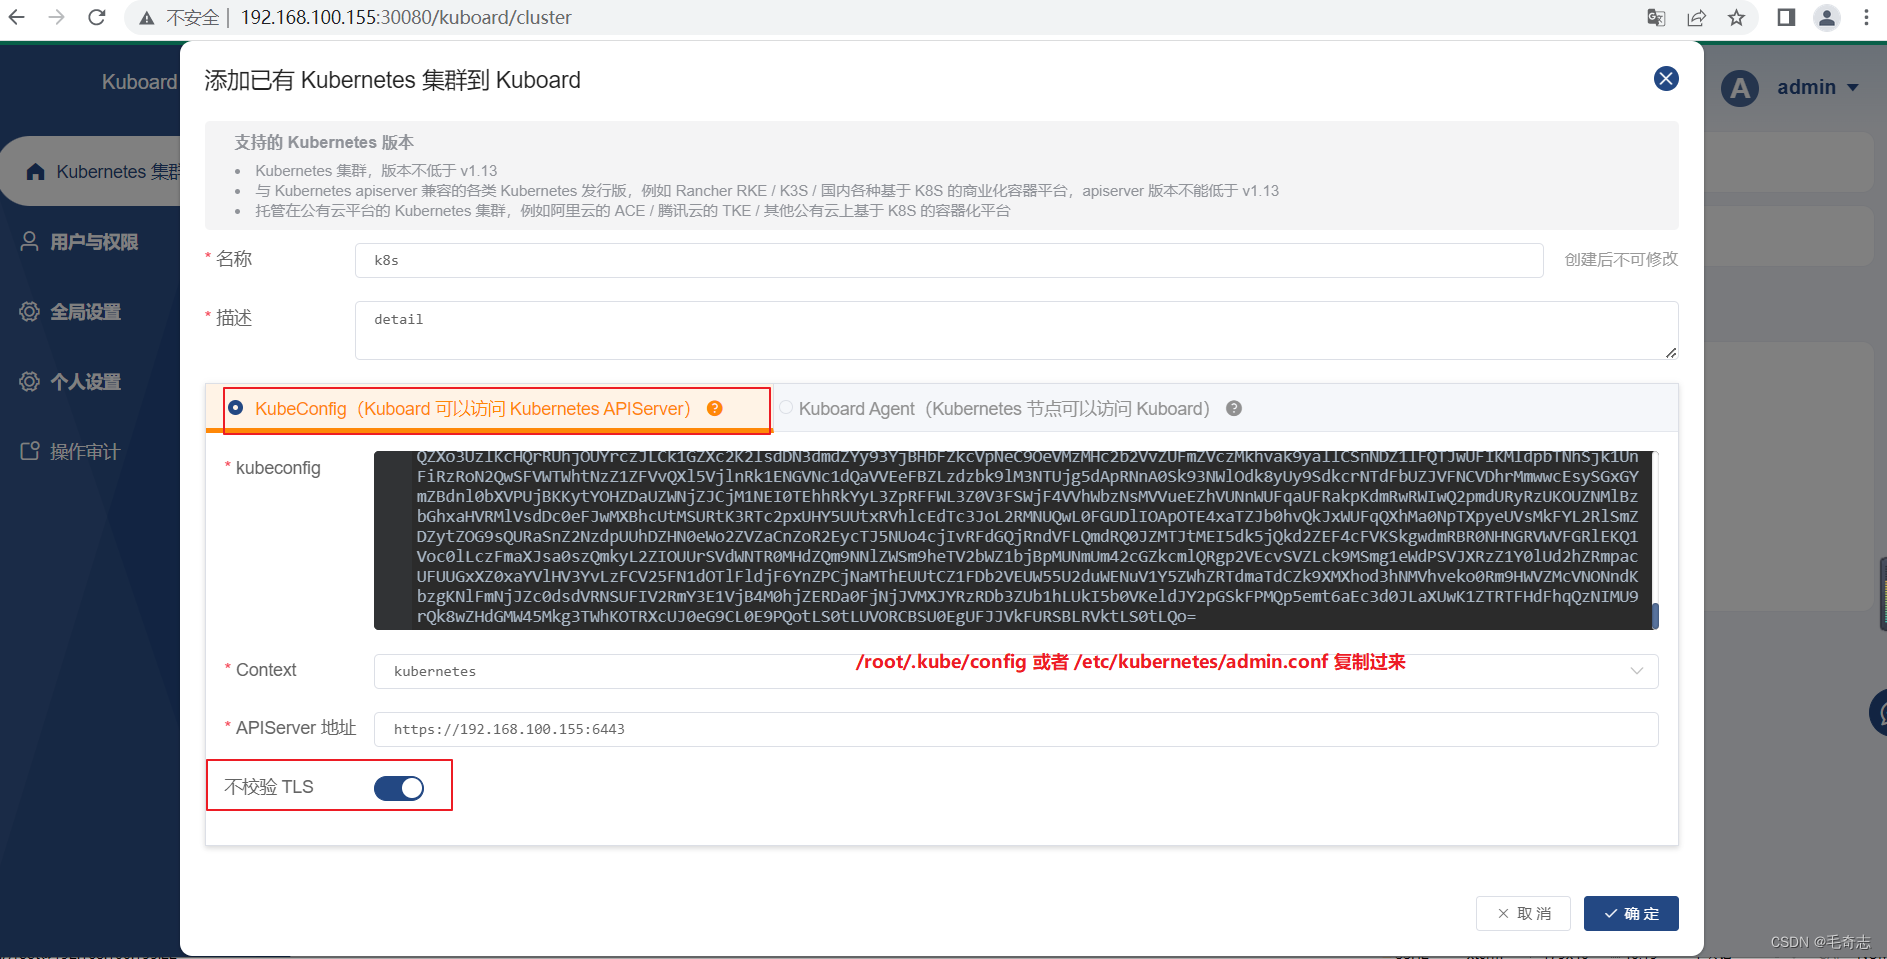This screenshot has width=1887, height=959.
Task: Toggle the browser side panel icon
Action: (x=1786, y=17)
